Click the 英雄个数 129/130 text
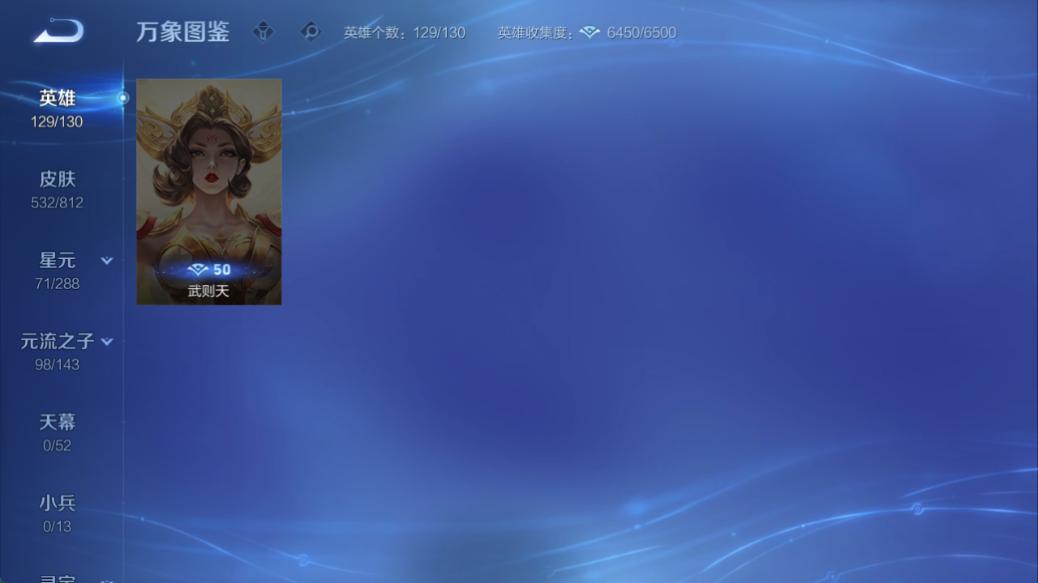This screenshot has height=583, width=1038. tap(404, 32)
